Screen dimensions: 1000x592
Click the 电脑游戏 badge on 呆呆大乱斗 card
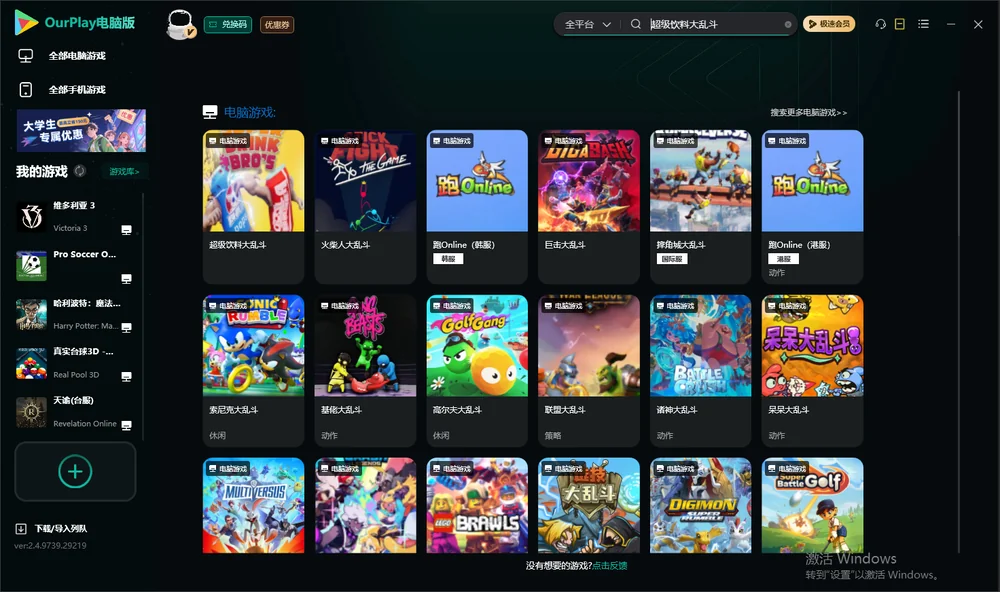tap(786, 306)
